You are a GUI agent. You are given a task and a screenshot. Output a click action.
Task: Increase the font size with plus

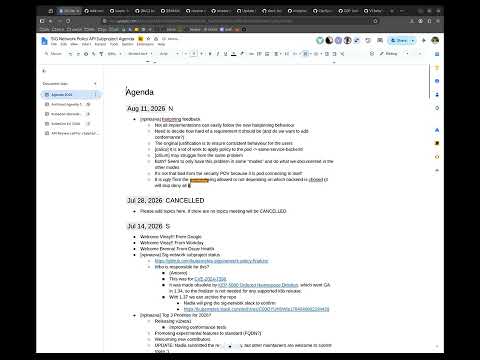pyautogui.click(x=201, y=54)
